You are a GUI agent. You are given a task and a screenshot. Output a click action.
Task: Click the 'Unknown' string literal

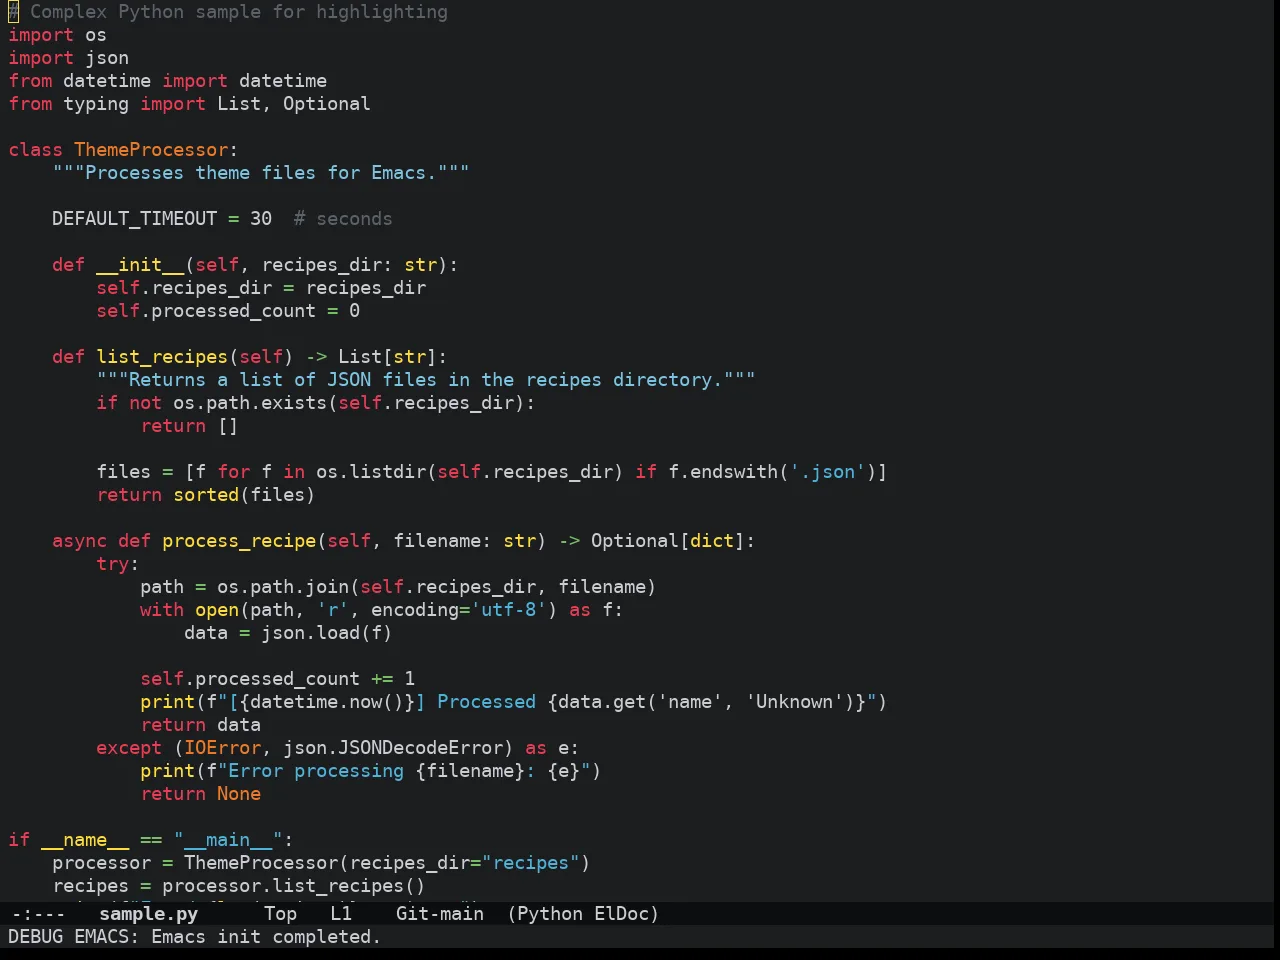(794, 702)
